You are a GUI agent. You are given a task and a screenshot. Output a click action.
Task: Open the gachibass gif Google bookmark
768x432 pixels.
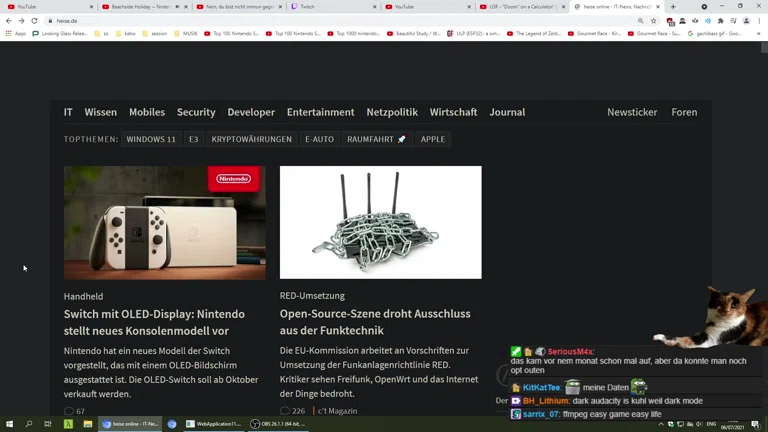[714, 34]
